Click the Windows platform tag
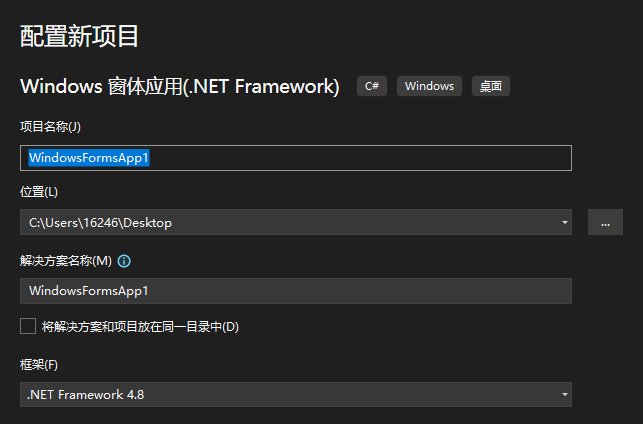The image size is (643, 424). pos(429,86)
